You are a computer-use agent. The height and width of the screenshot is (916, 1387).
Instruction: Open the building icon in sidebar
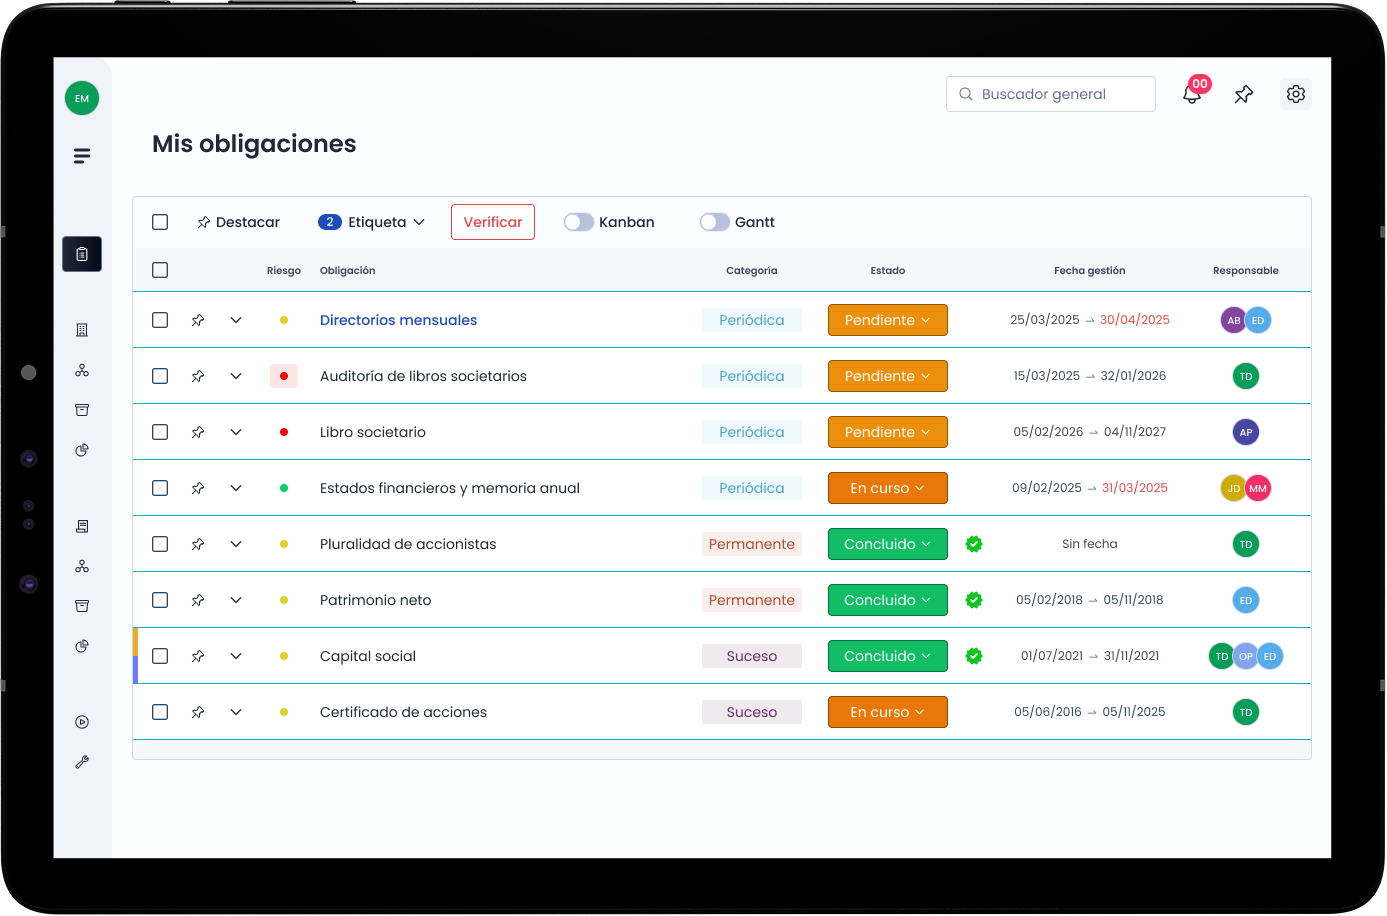pyautogui.click(x=82, y=330)
